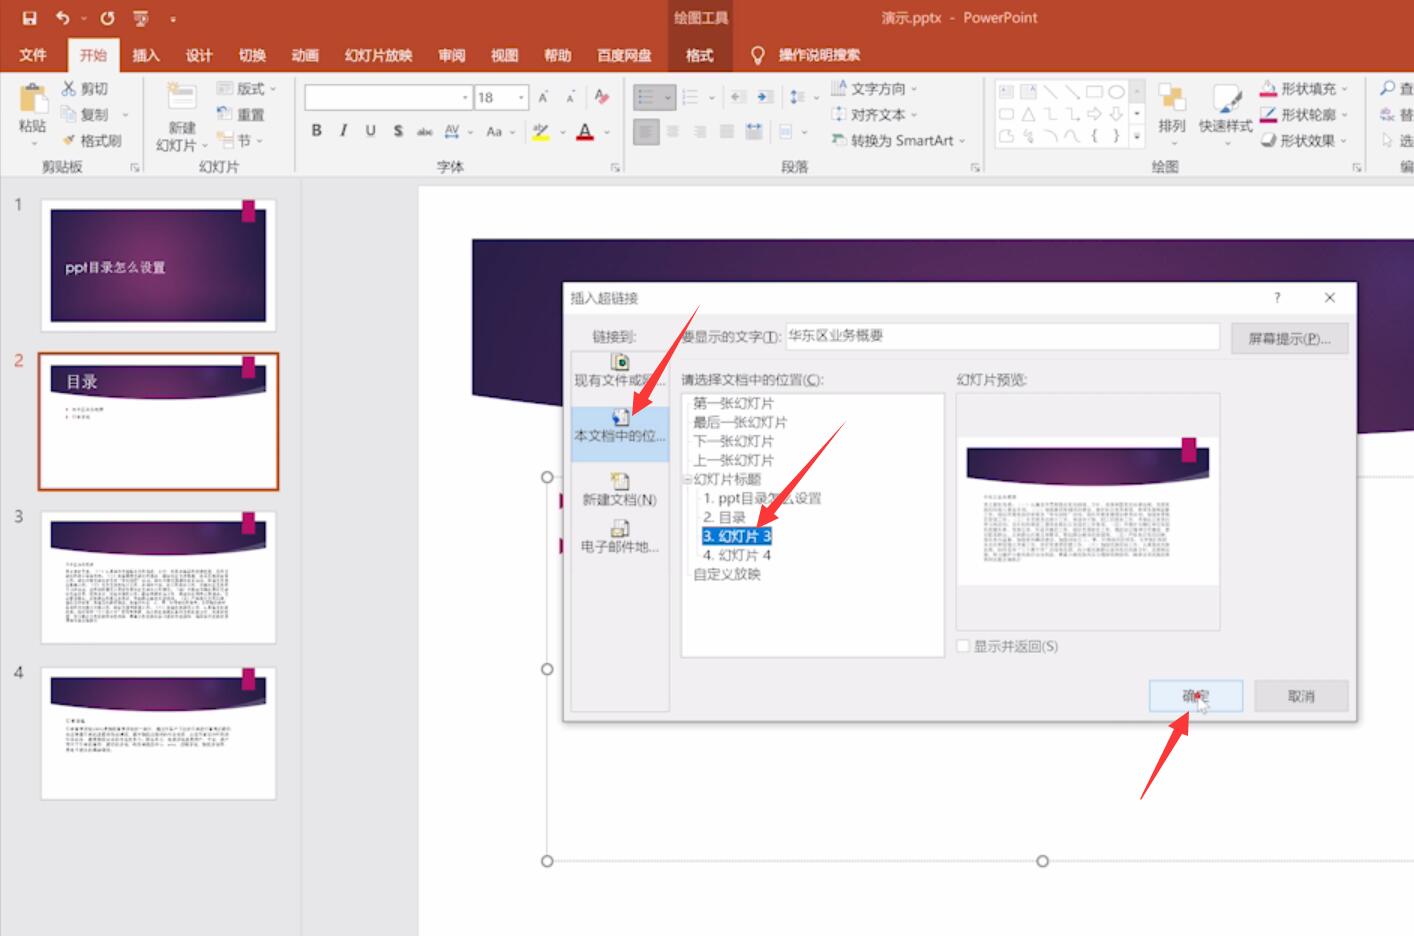Open Convert to SmartArt dropdown

coord(898,140)
